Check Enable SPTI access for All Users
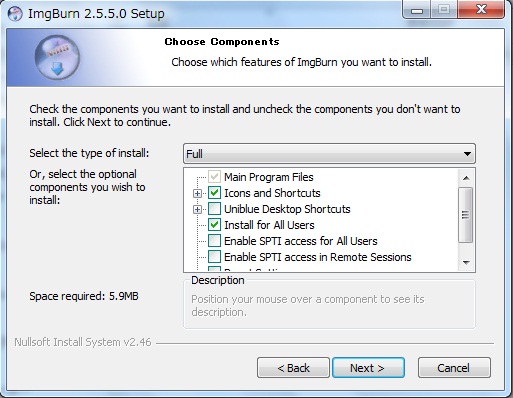Image resolution: width=513 pixels, height=398 pixels. [214, 241]
